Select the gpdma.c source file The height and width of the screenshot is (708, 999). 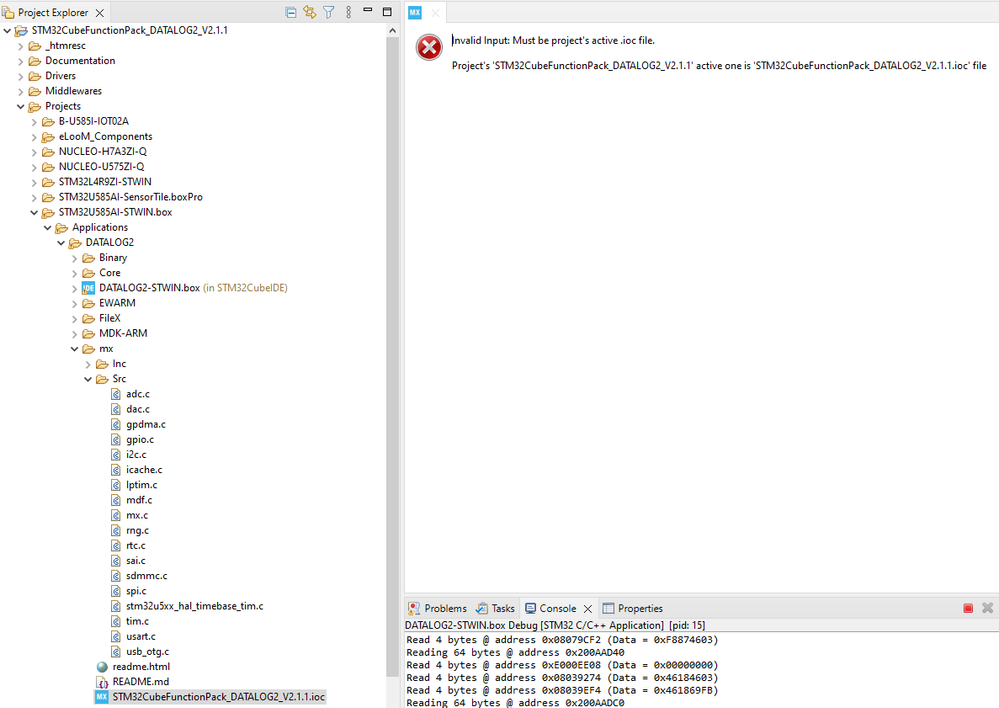click(x=146, y=424)
